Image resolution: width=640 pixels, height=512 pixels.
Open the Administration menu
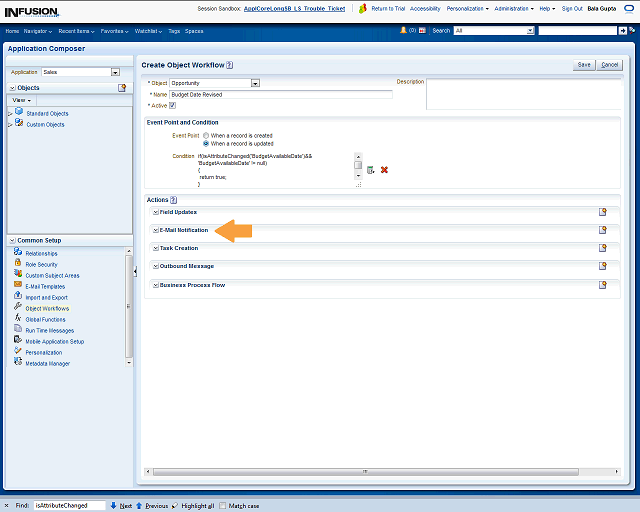(x=513, y=8)
